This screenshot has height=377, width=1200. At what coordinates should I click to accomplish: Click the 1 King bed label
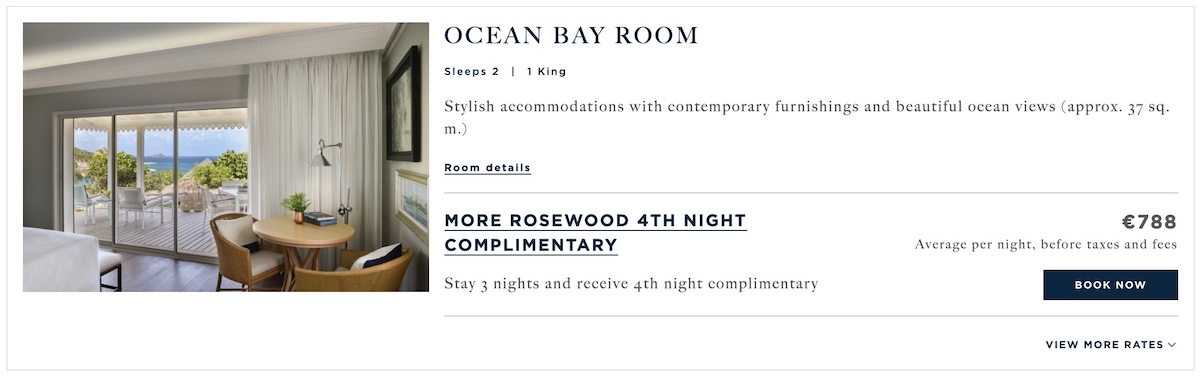[x=546, y=72]
